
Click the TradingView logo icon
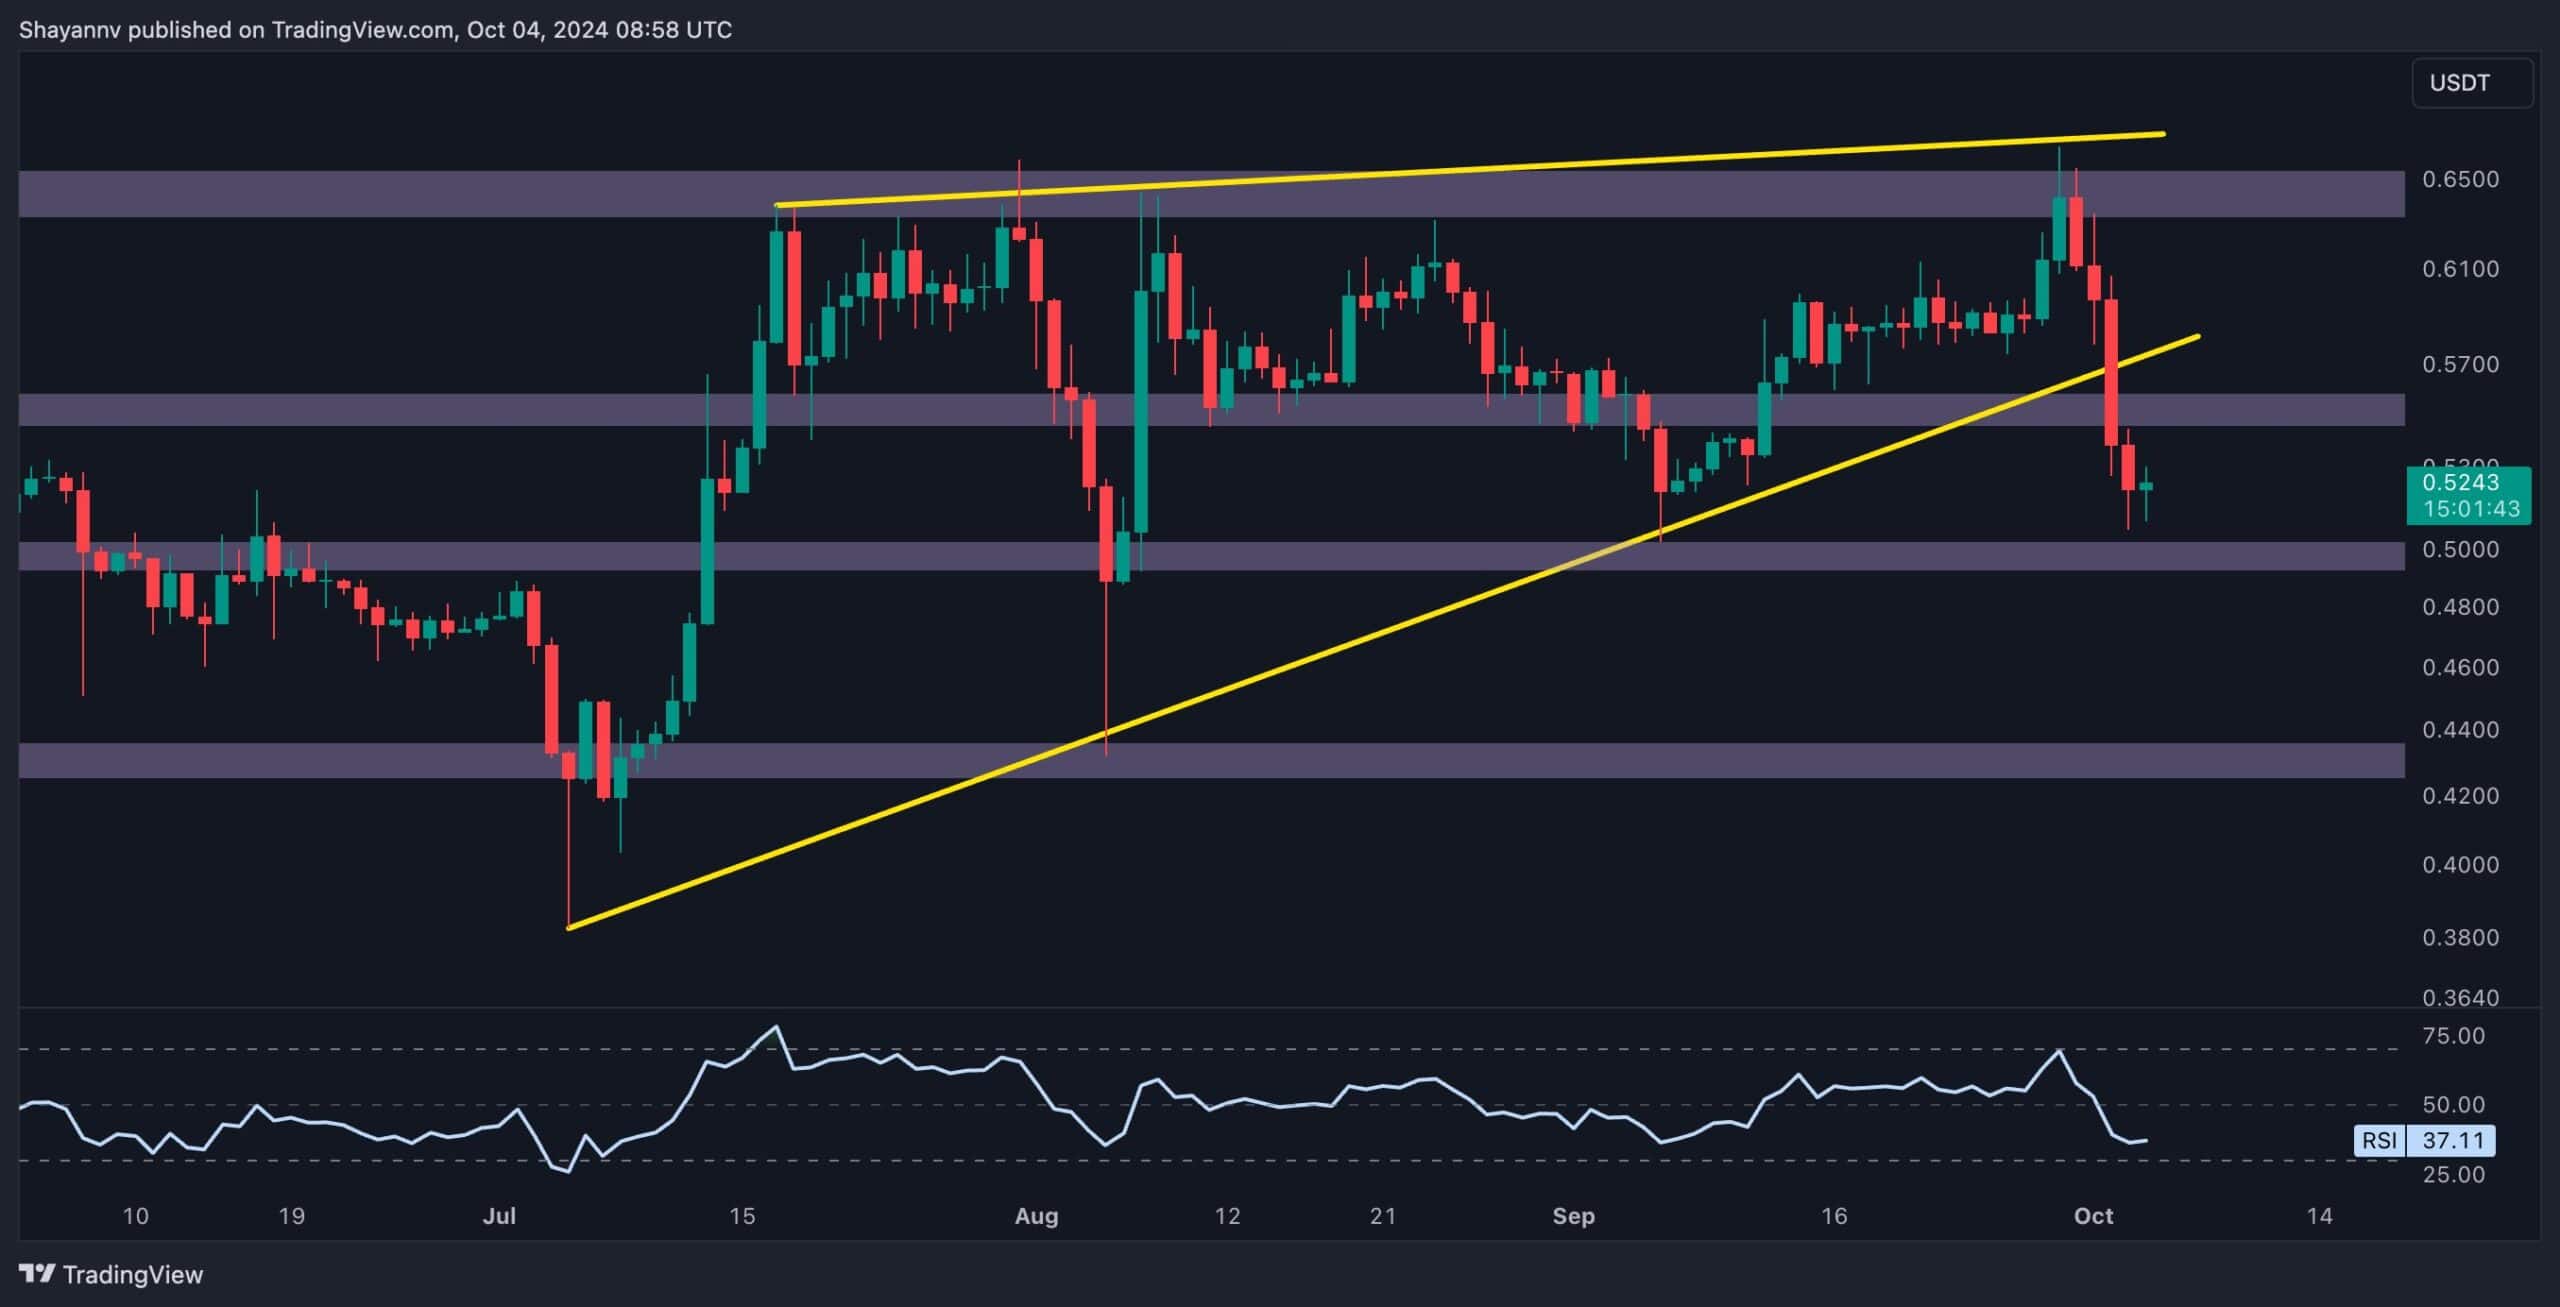tap(37, 1273)
